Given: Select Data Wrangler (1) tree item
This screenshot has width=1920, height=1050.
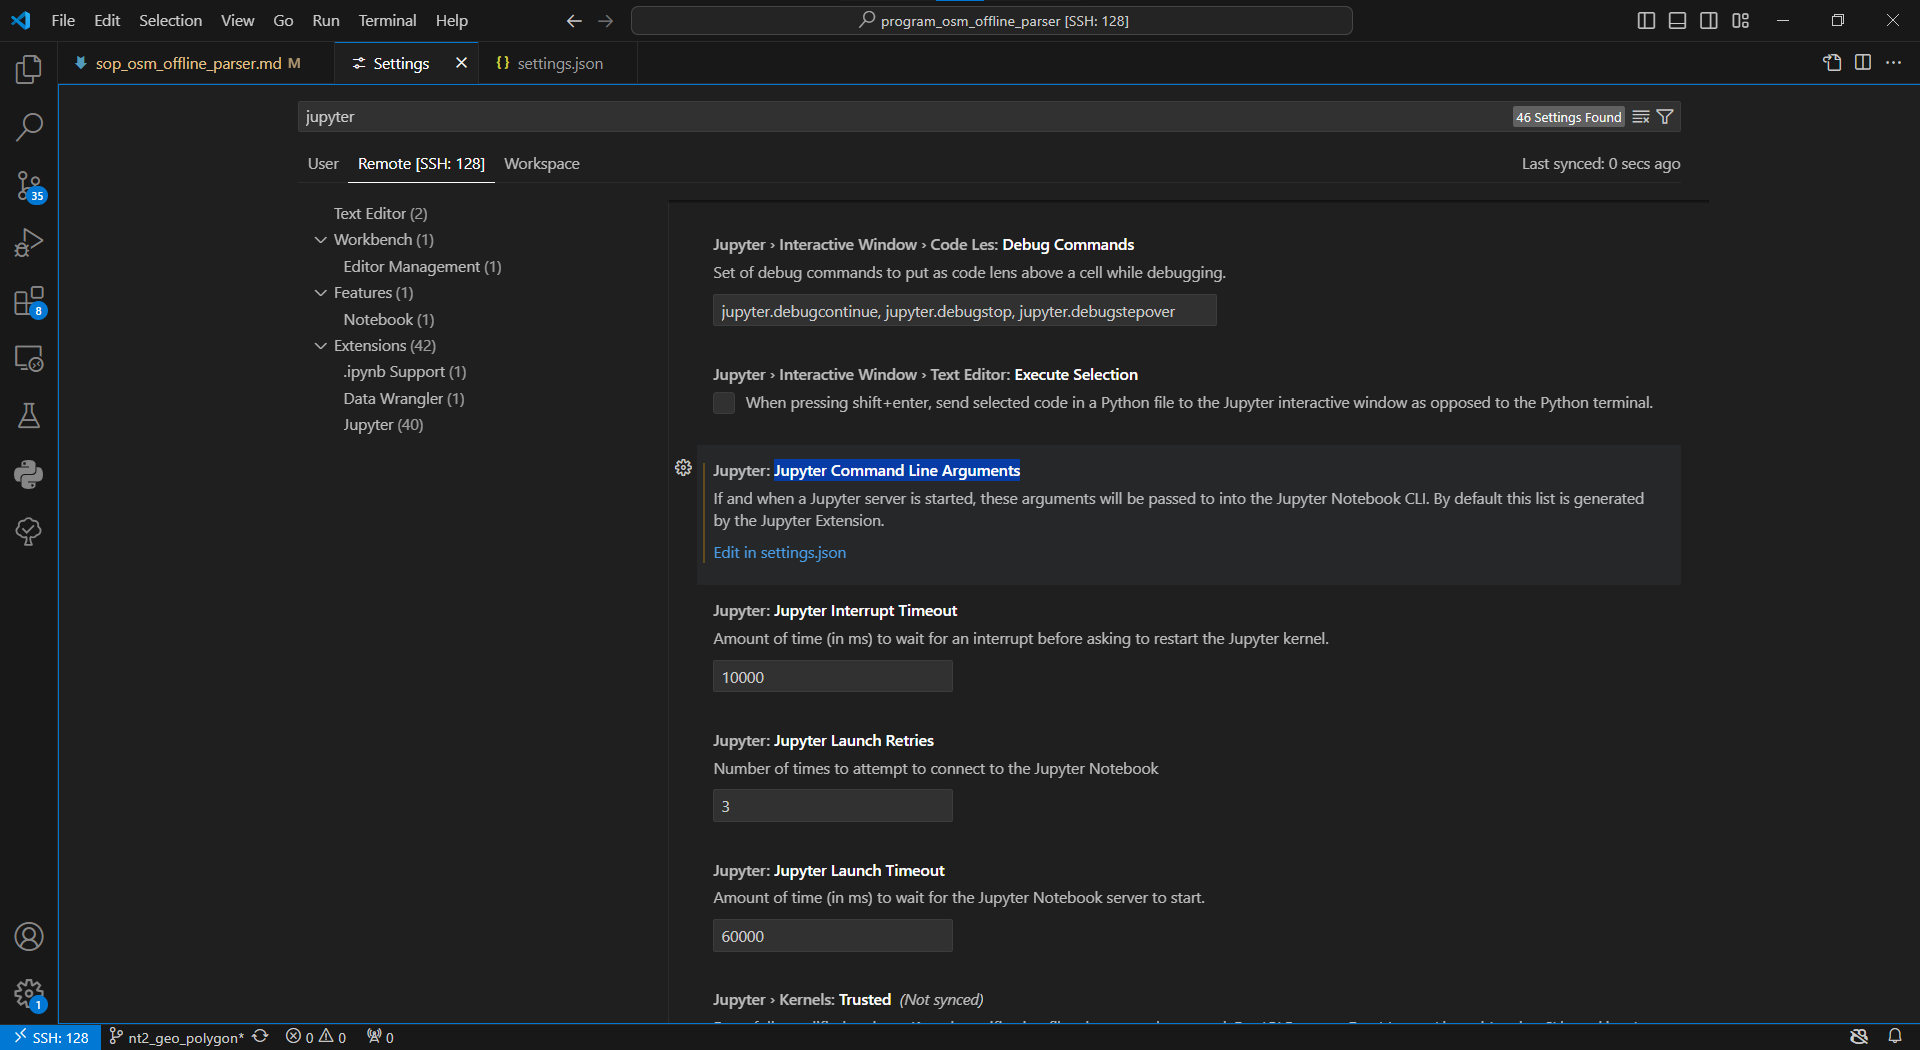Looking at the screenshot, I should point(403,399).
